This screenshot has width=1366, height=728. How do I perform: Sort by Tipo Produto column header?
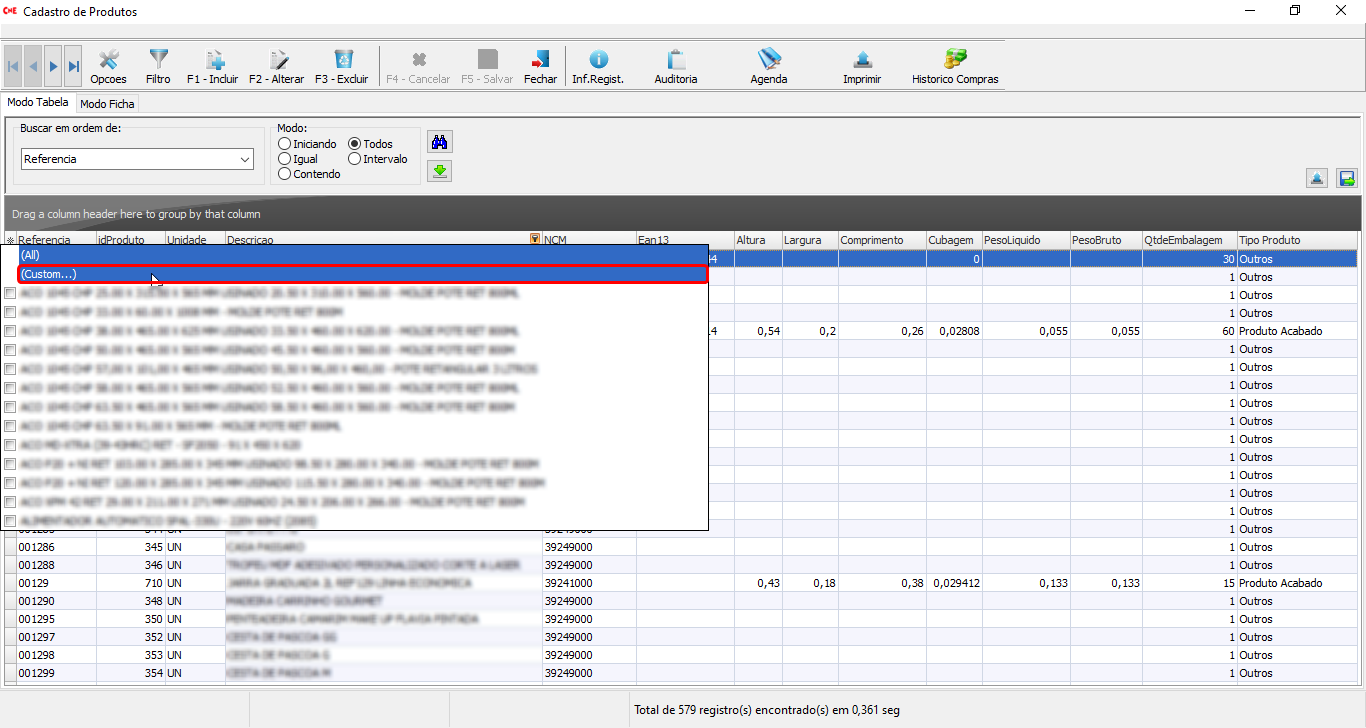(1296, 240)
